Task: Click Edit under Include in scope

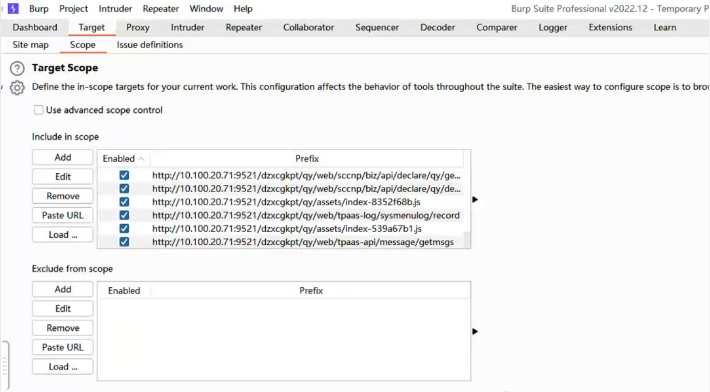Action: (x=62, y=177)
